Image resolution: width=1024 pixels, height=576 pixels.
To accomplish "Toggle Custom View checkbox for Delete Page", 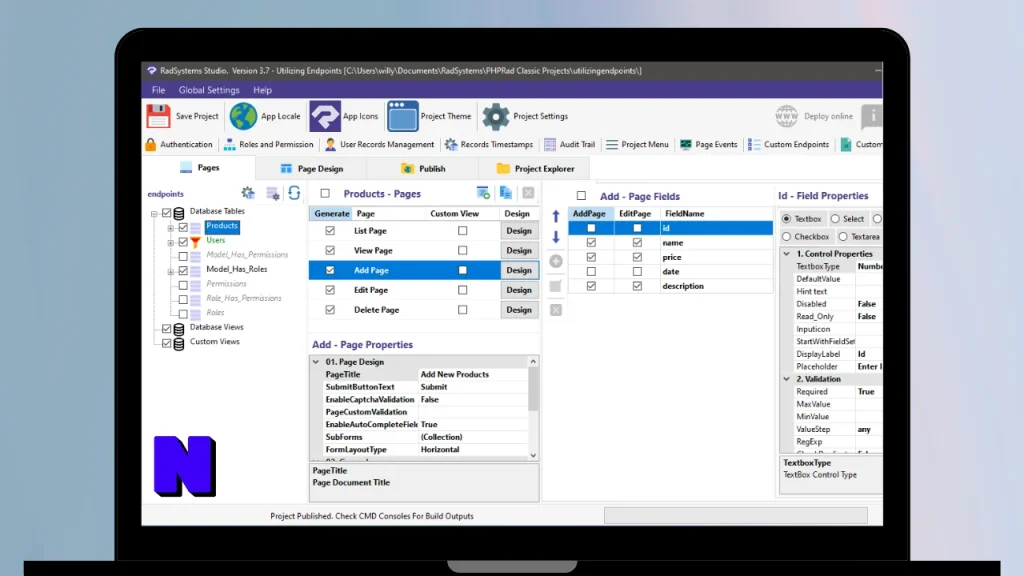I will click(x=462, y=310).
